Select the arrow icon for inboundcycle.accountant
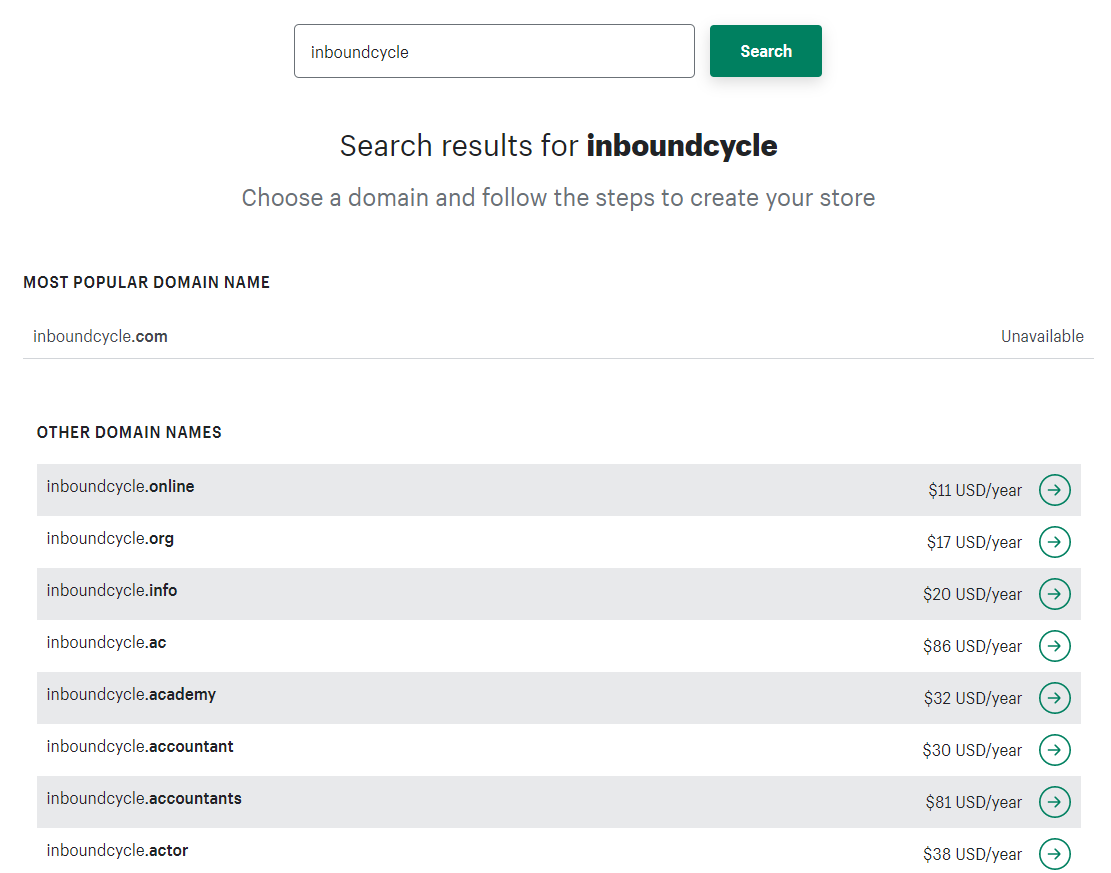The width and height of the screenshot is (1111, 873). [1054, 750]
